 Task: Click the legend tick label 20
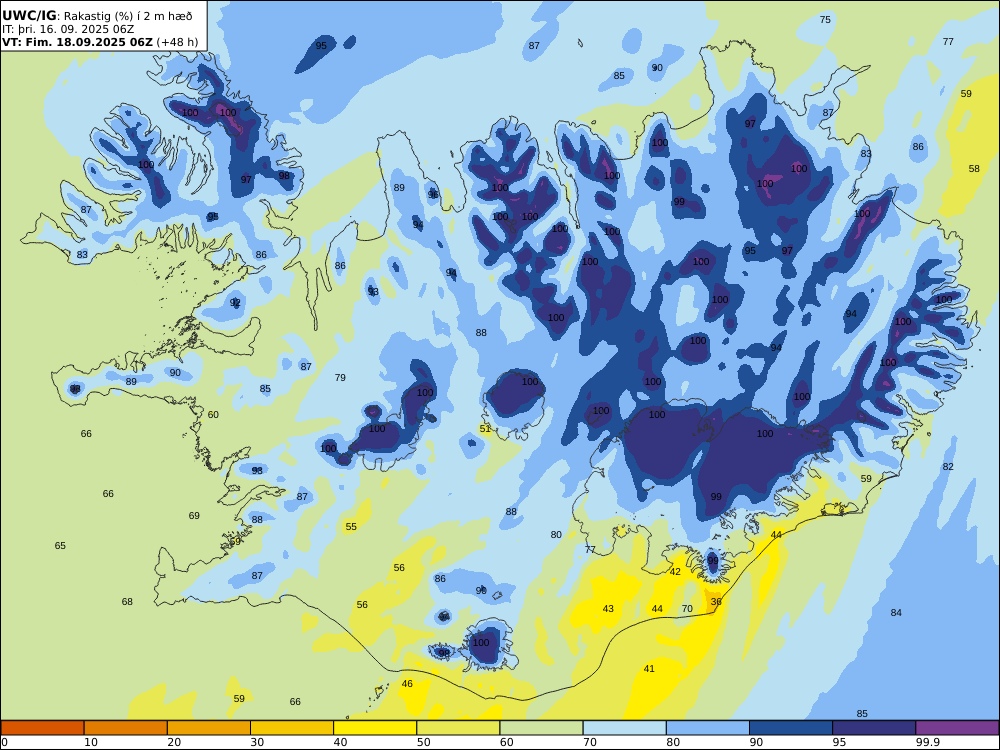point(174,742)
